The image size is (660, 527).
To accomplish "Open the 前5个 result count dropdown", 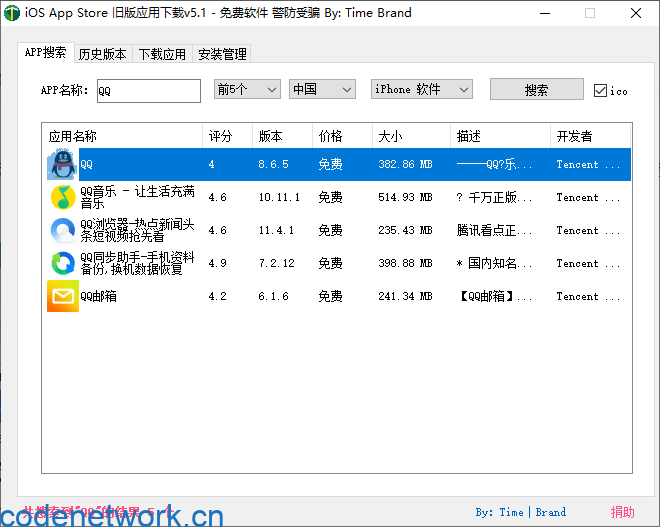I will (247, 89).
